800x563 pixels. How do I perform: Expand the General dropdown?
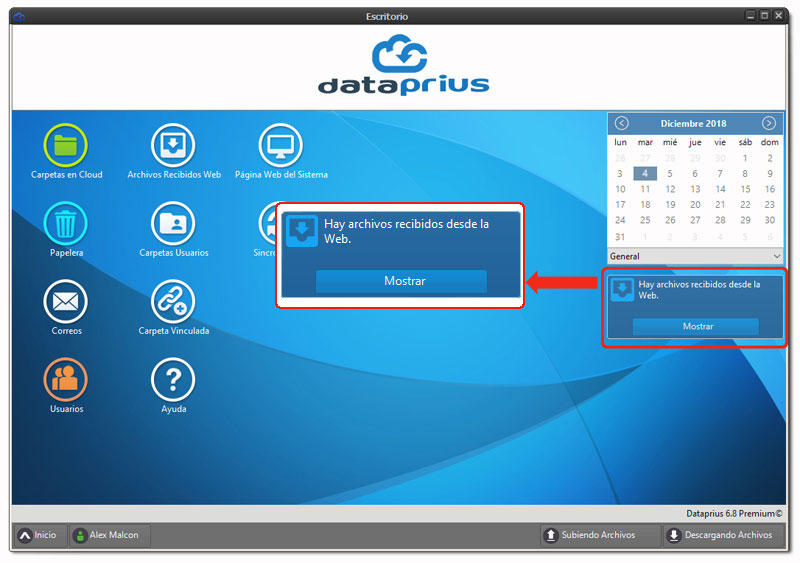pos(695,256)
